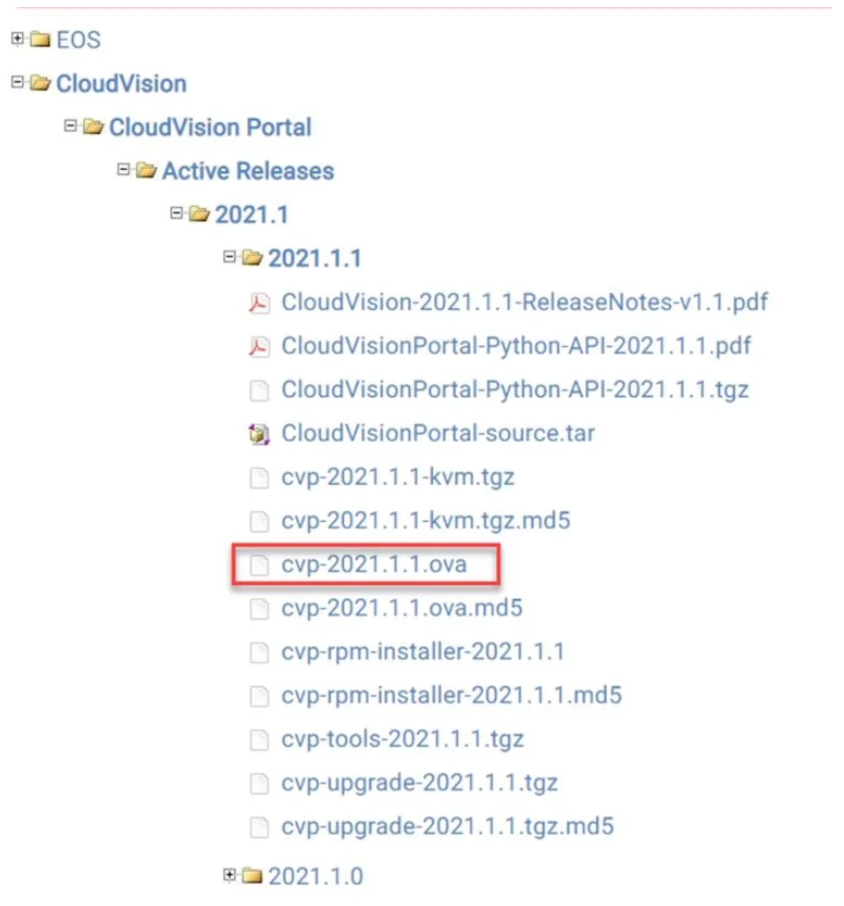Expand the EOS tree node

pyautogui.click(x=18, y=40)
